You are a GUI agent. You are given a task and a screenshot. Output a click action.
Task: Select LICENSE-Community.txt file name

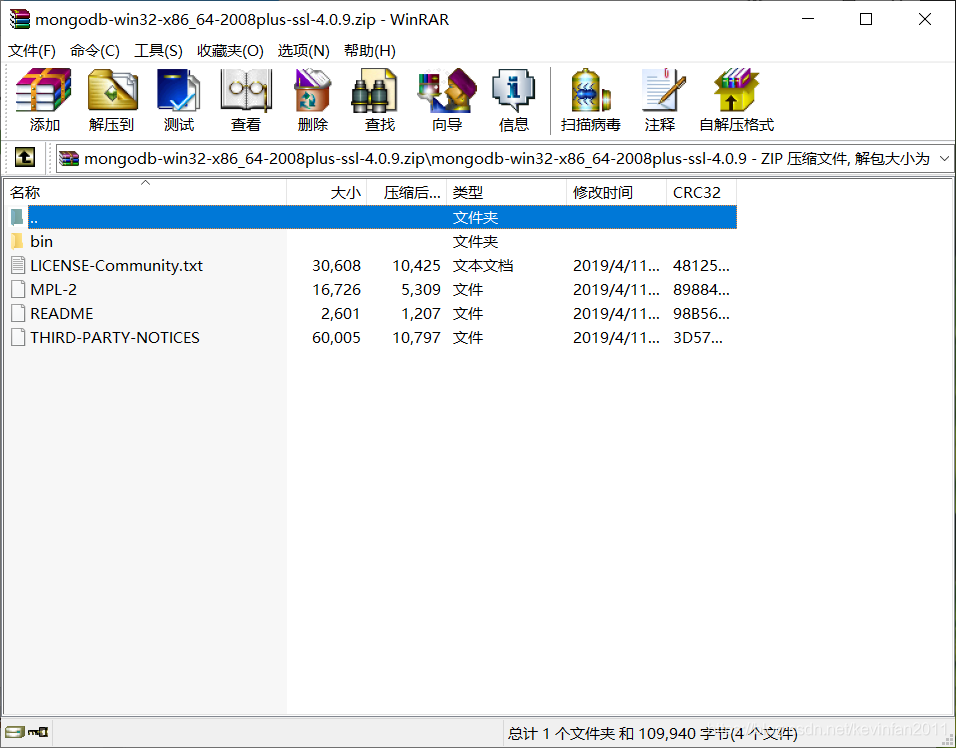pos(116,266)
